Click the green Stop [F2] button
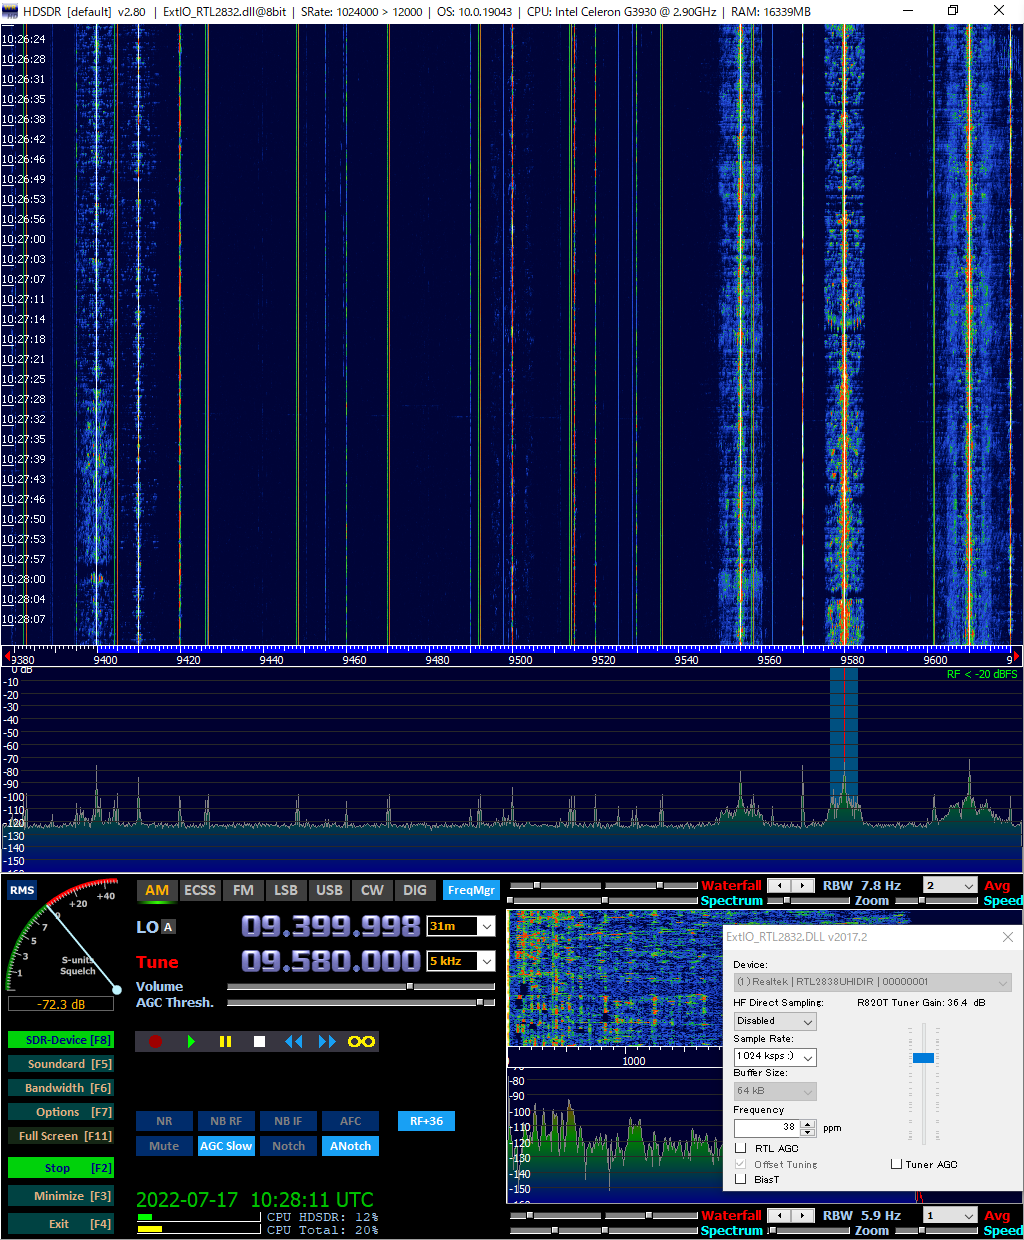Screen dimensions: 1024x1240 click(x=61, y=1168)
